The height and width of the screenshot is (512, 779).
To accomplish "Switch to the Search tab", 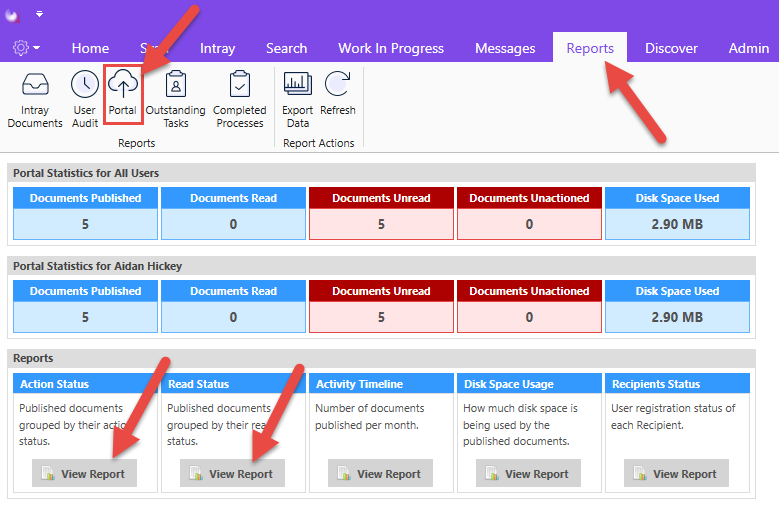I will [x=287, y=48].
